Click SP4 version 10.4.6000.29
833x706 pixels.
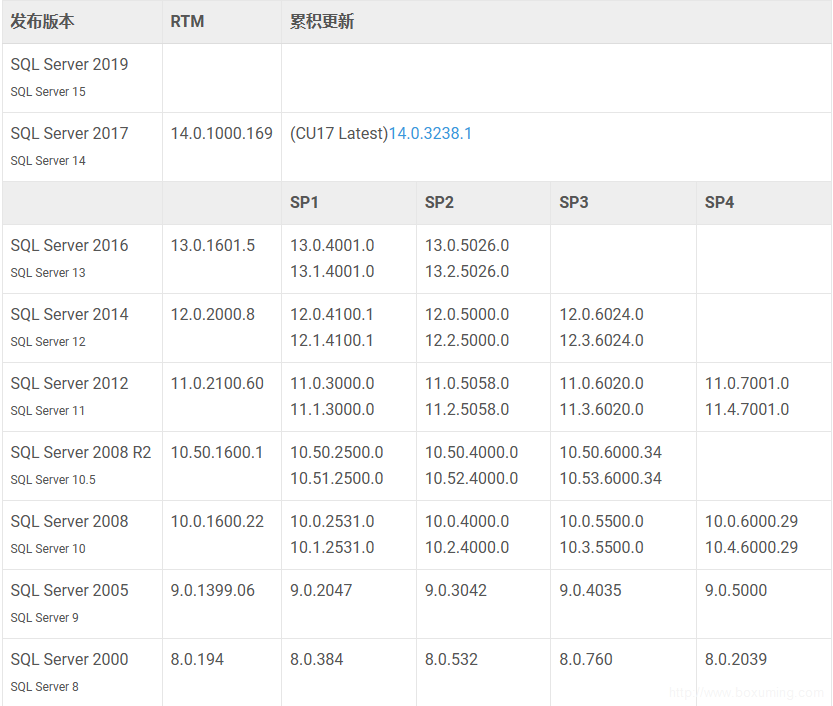point(752,548)
